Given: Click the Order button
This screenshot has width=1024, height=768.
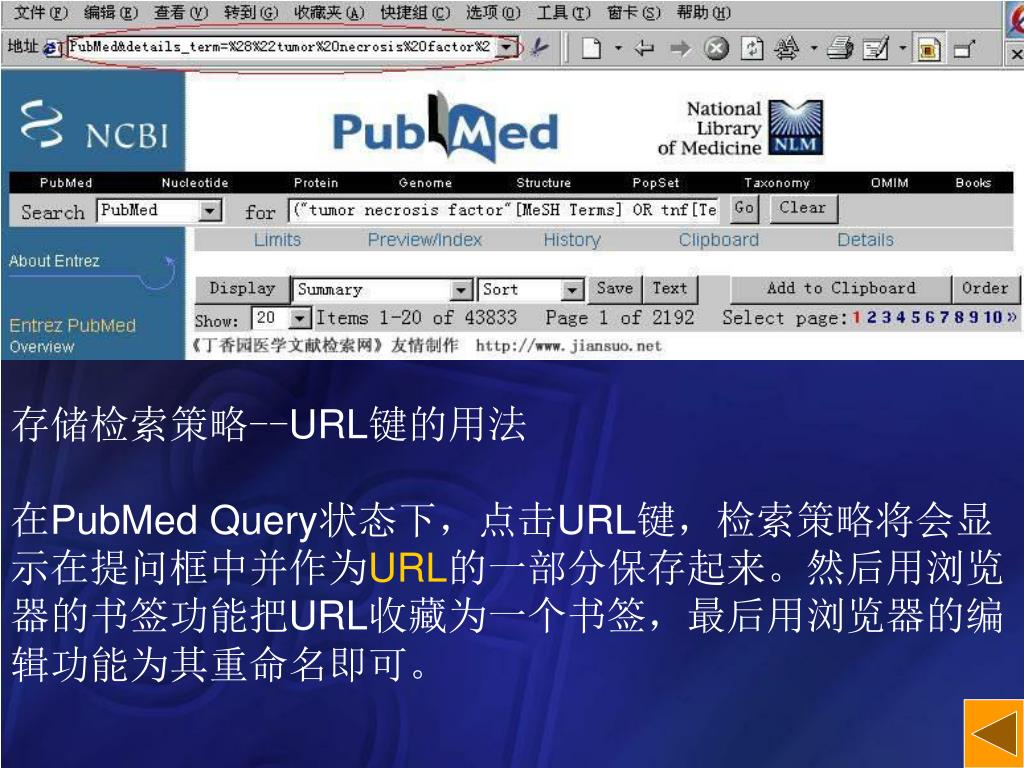Looking at the screenshot, I should click(985, 289).
